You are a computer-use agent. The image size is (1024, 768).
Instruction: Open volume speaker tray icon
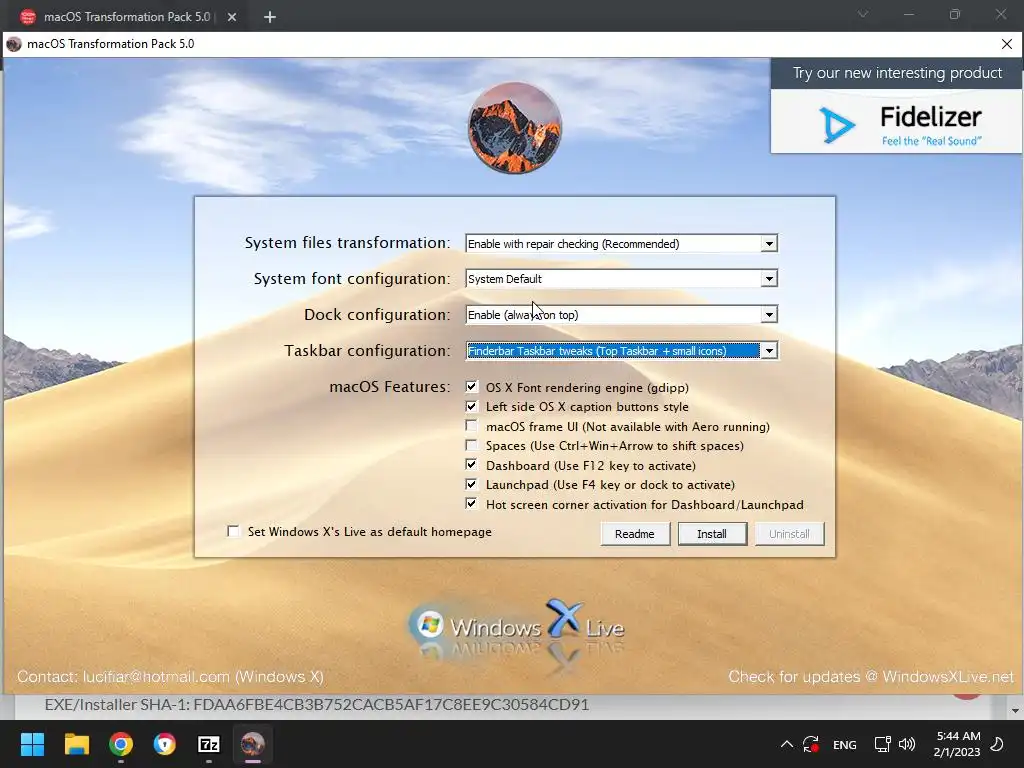point(907,744)
